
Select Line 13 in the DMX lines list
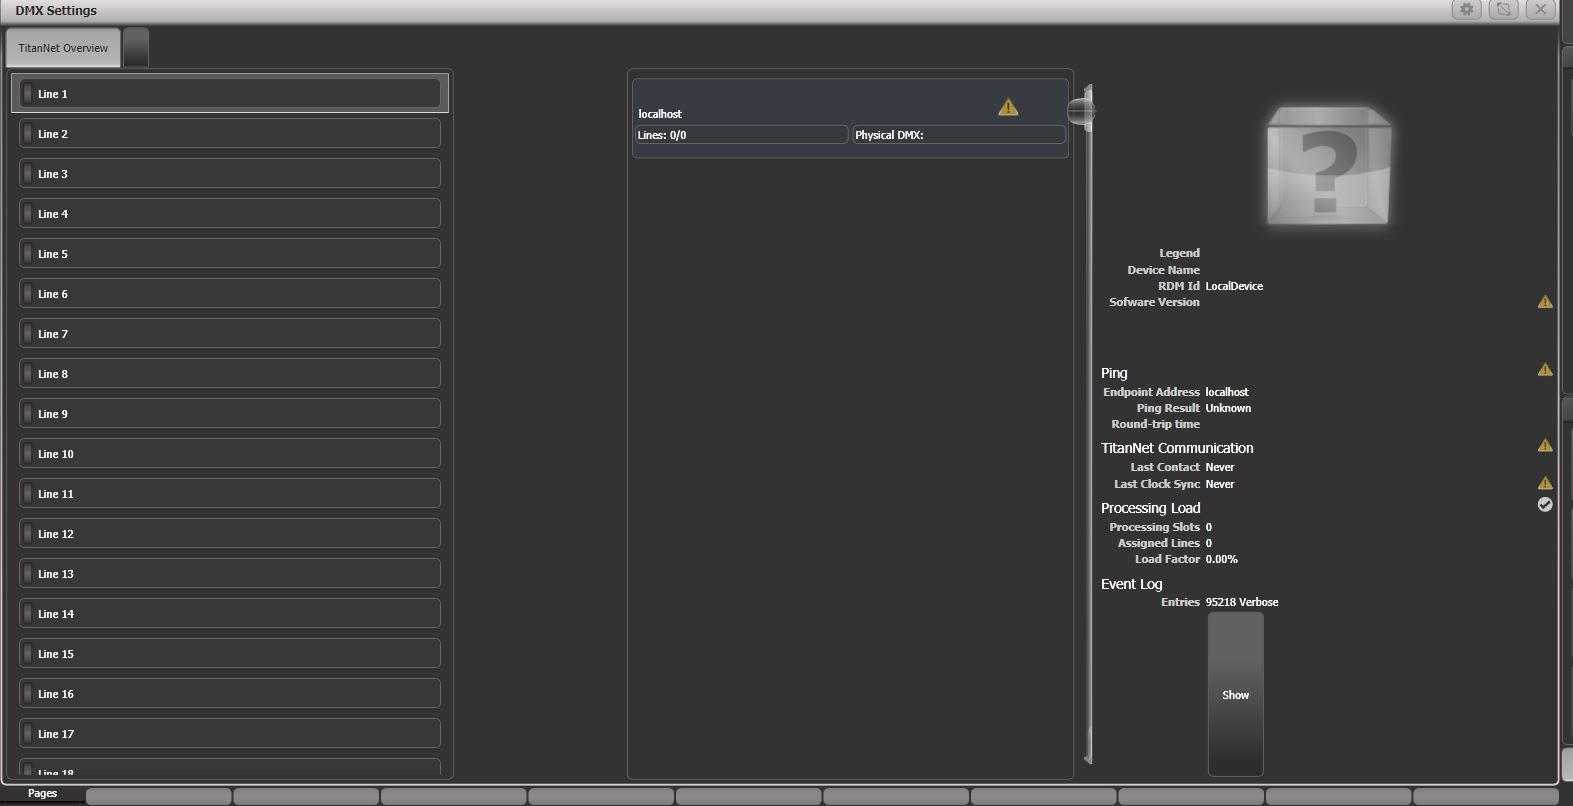230,573
